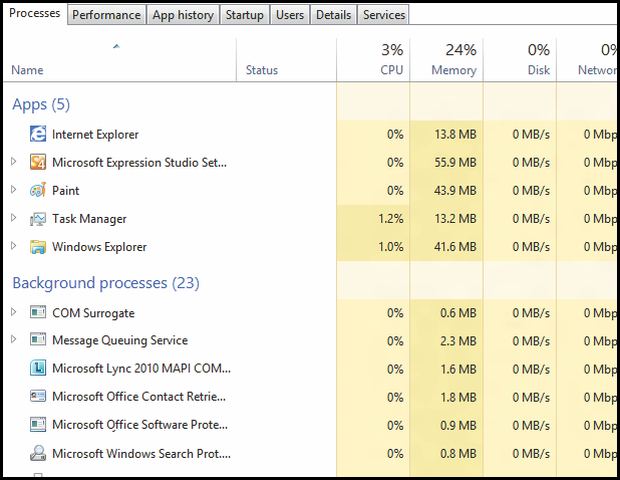Click the 43.9 MB memory value
Viewport: 620px width, 480px height.
(x=456, y=191)
